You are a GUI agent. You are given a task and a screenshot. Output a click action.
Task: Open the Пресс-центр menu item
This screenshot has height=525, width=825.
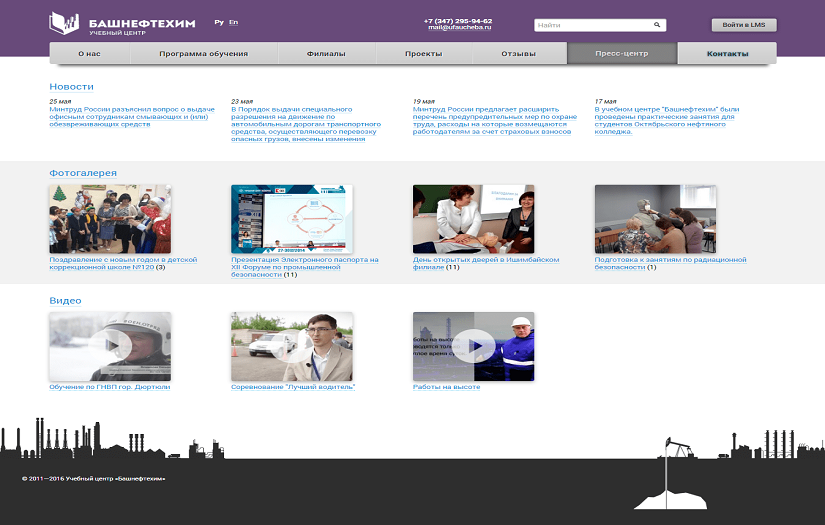(622, 53)
